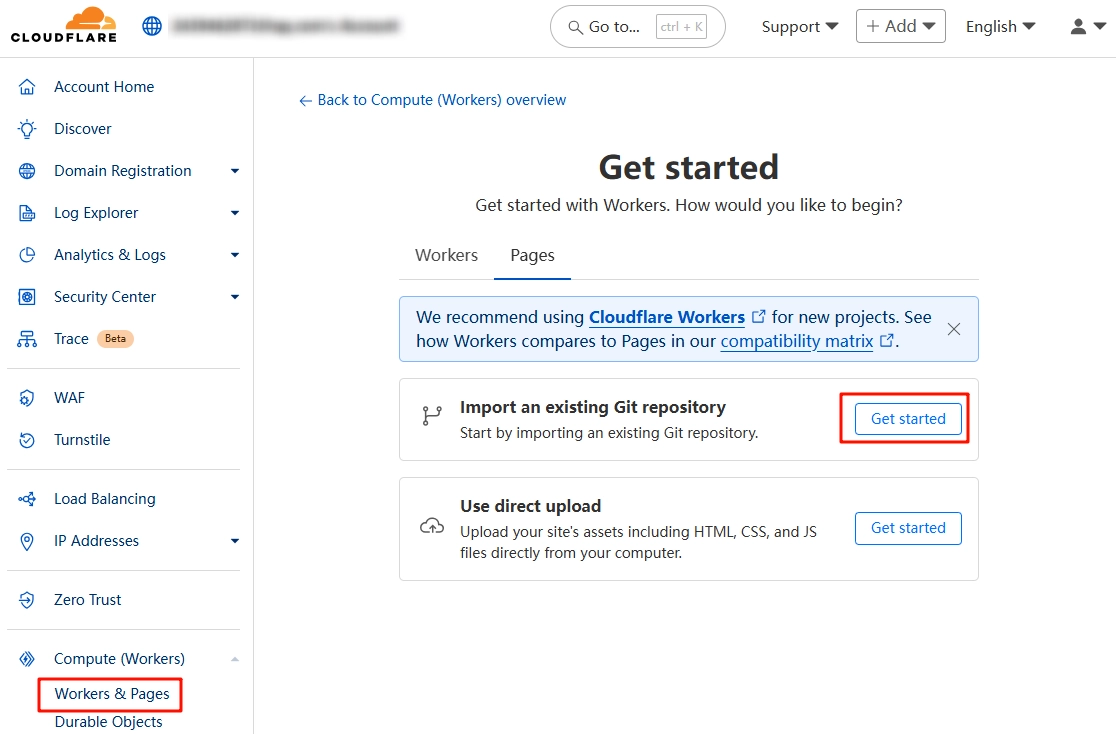Click external link icon after compatibility matrix
1116x734 pixels.
(886, 340)
